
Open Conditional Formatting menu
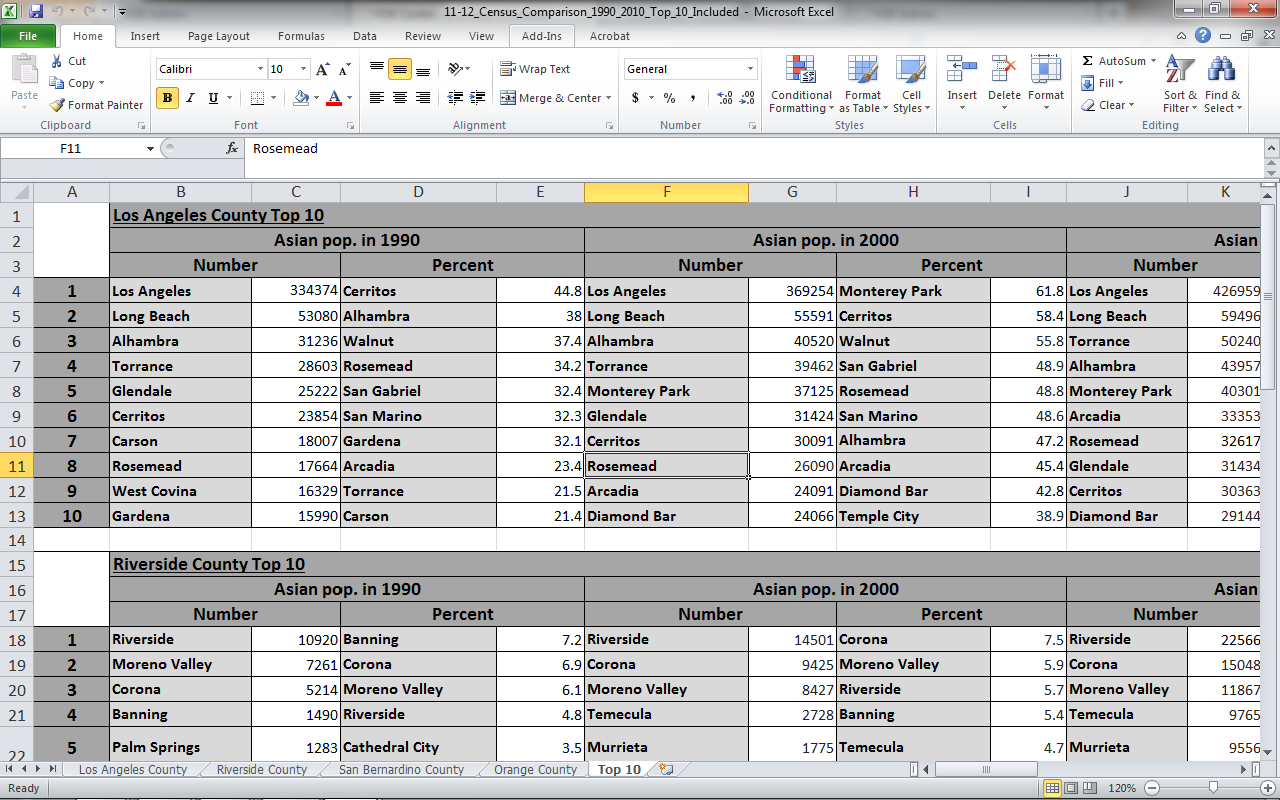801,85
